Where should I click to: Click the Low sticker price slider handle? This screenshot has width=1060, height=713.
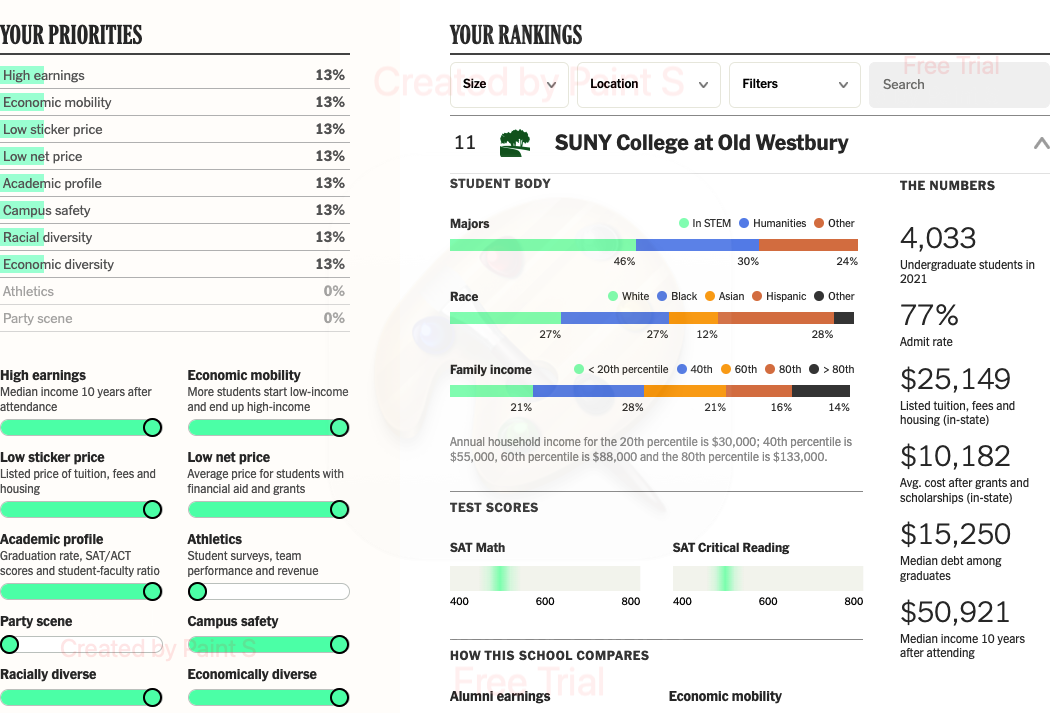153,510
